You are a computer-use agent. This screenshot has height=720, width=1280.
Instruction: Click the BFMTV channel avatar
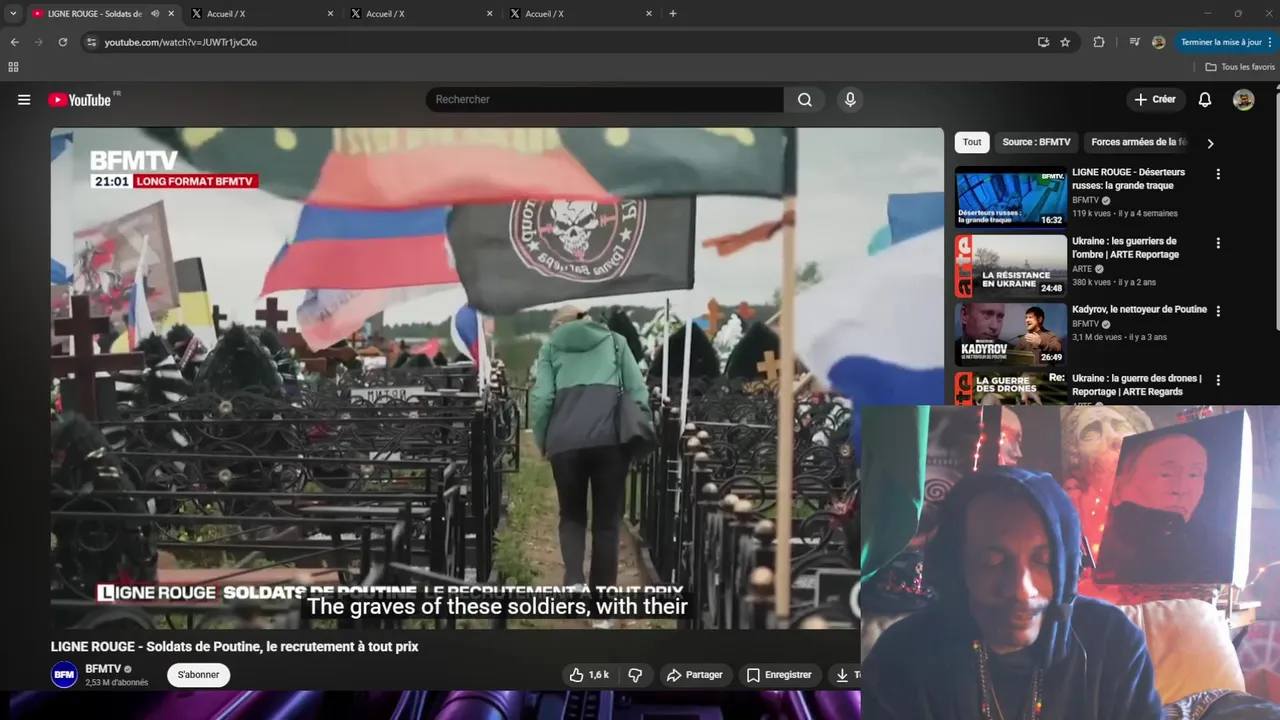[x=64, y=675]
